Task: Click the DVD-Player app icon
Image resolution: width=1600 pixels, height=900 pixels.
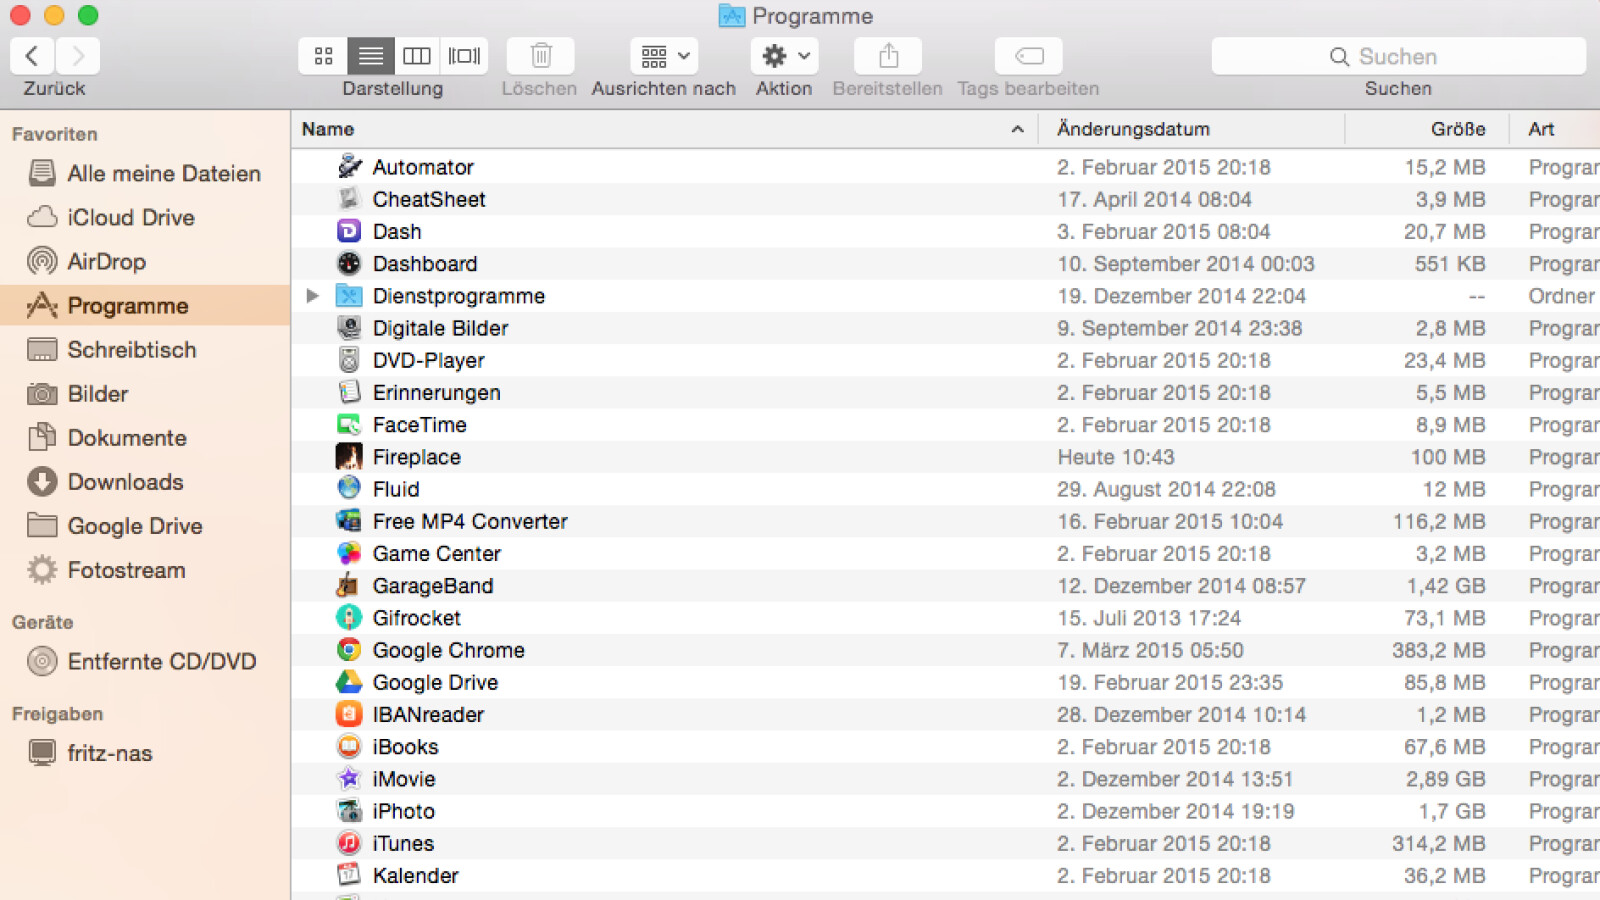Action: (x=349, y=360)
